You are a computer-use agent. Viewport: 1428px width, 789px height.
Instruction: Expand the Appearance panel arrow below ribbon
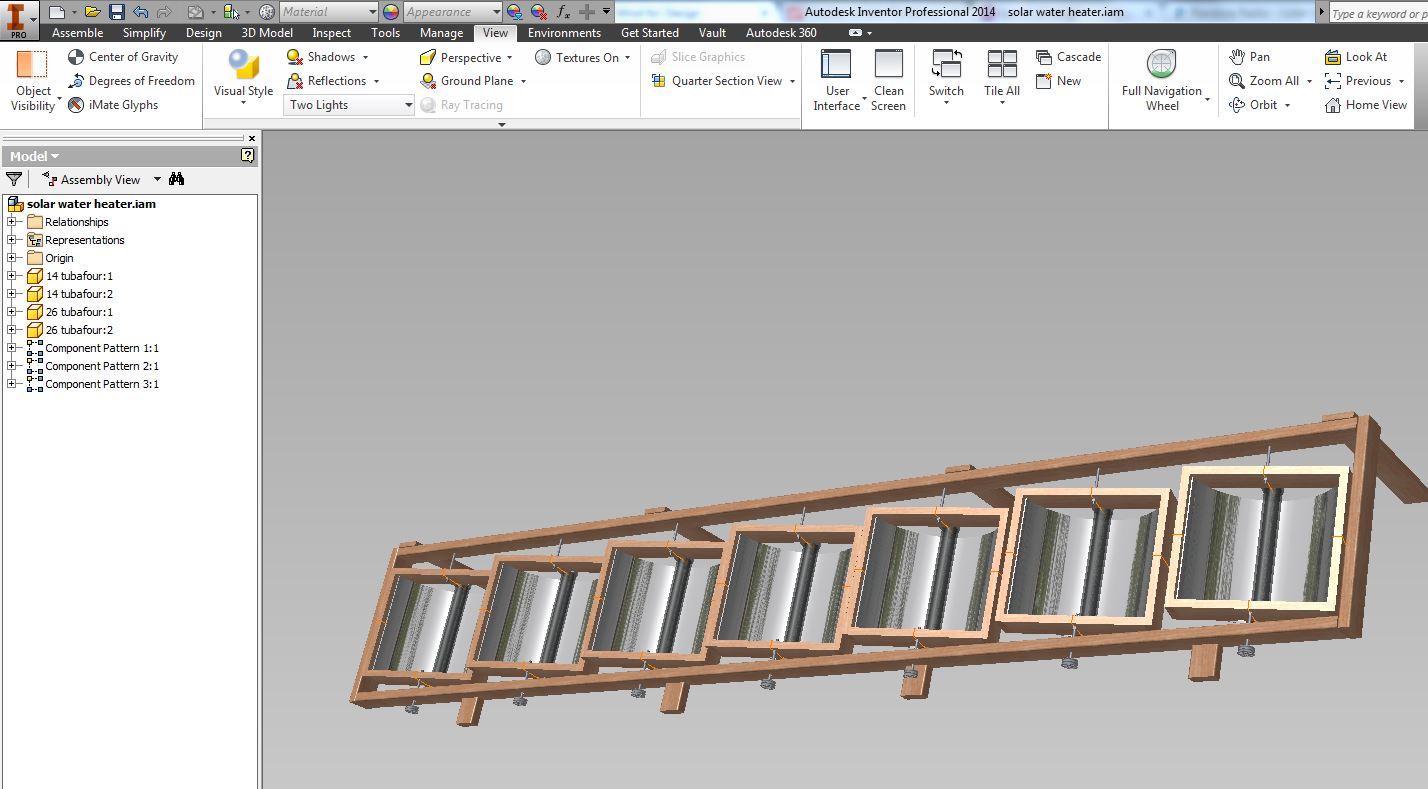tap(502, 125)
